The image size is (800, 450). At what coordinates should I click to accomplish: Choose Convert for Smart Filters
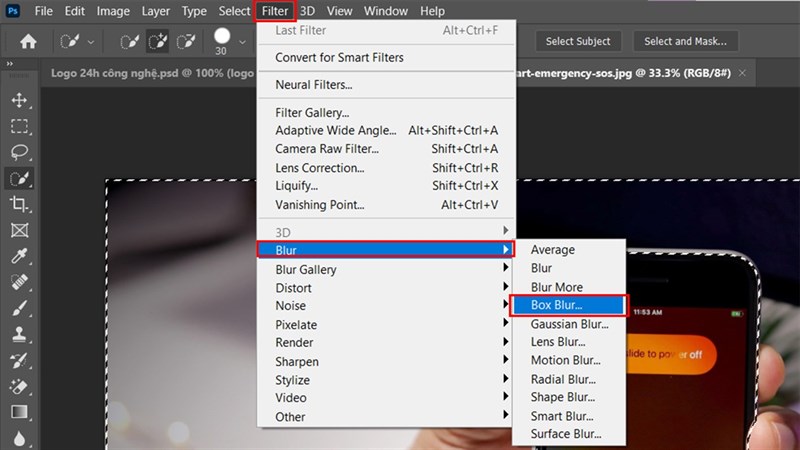click(387, 58)
